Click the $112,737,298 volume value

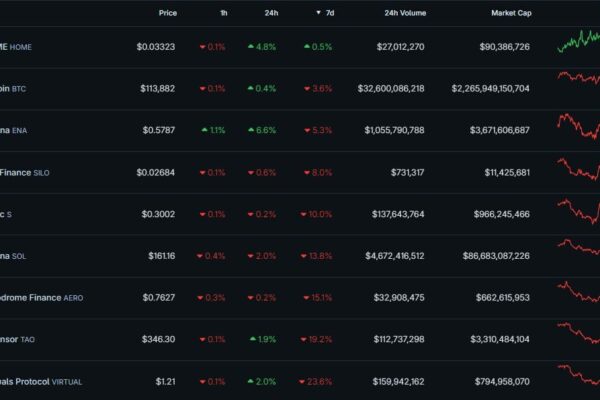(399, 339)
